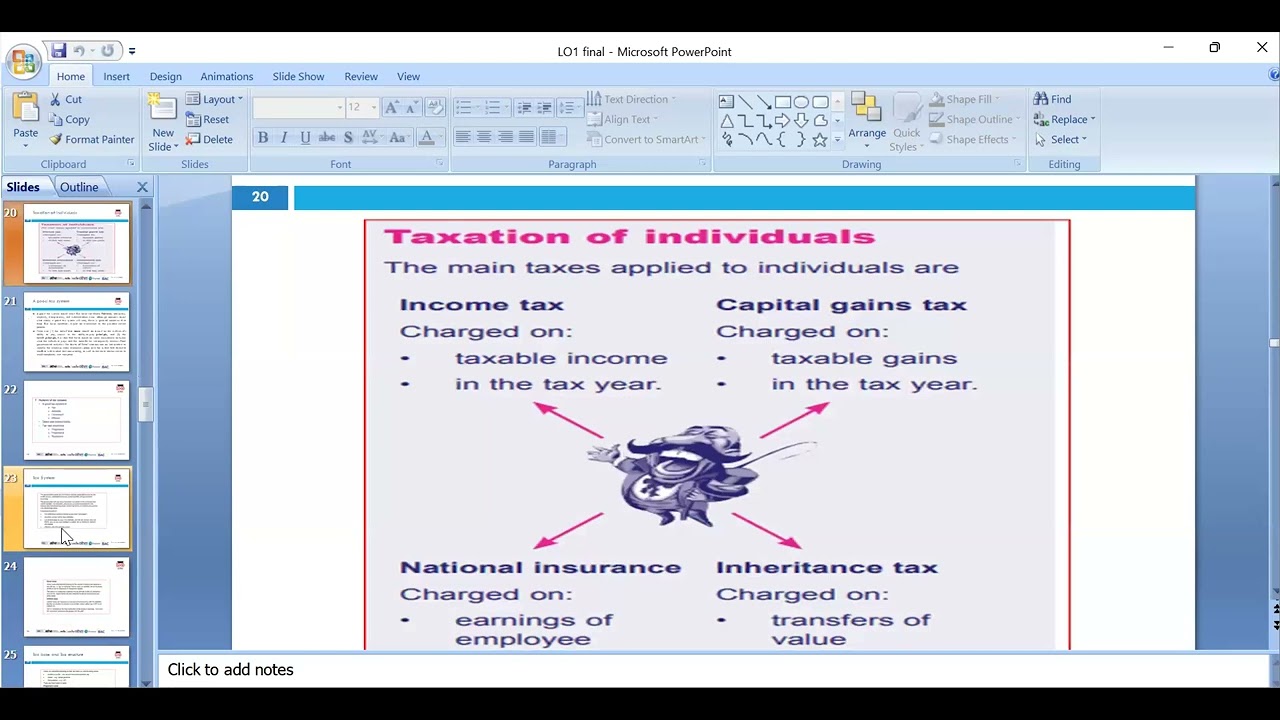Switch to the View tab
1280x720 pixels.
(408, 76)
